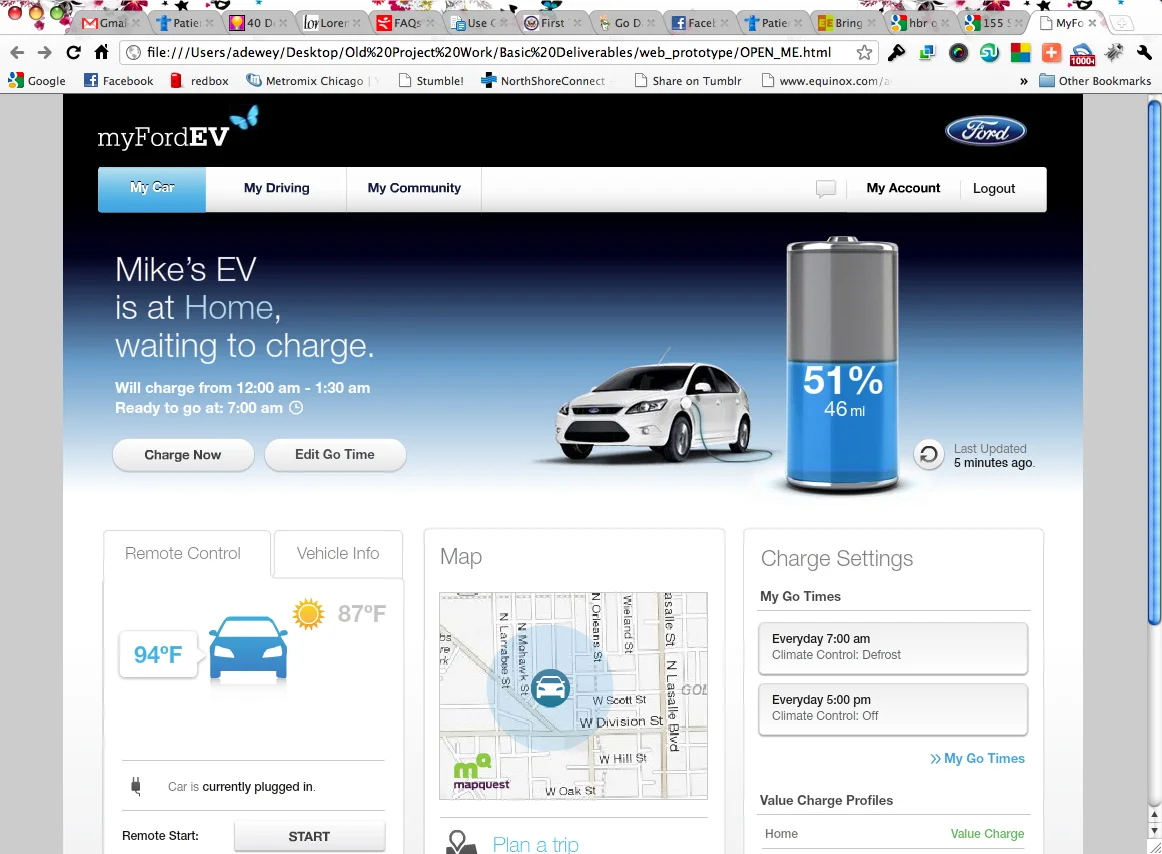Click the StumbleUpon extension icon
Image resolution: width=1162 pixels, height=854 pixels.
989,53
